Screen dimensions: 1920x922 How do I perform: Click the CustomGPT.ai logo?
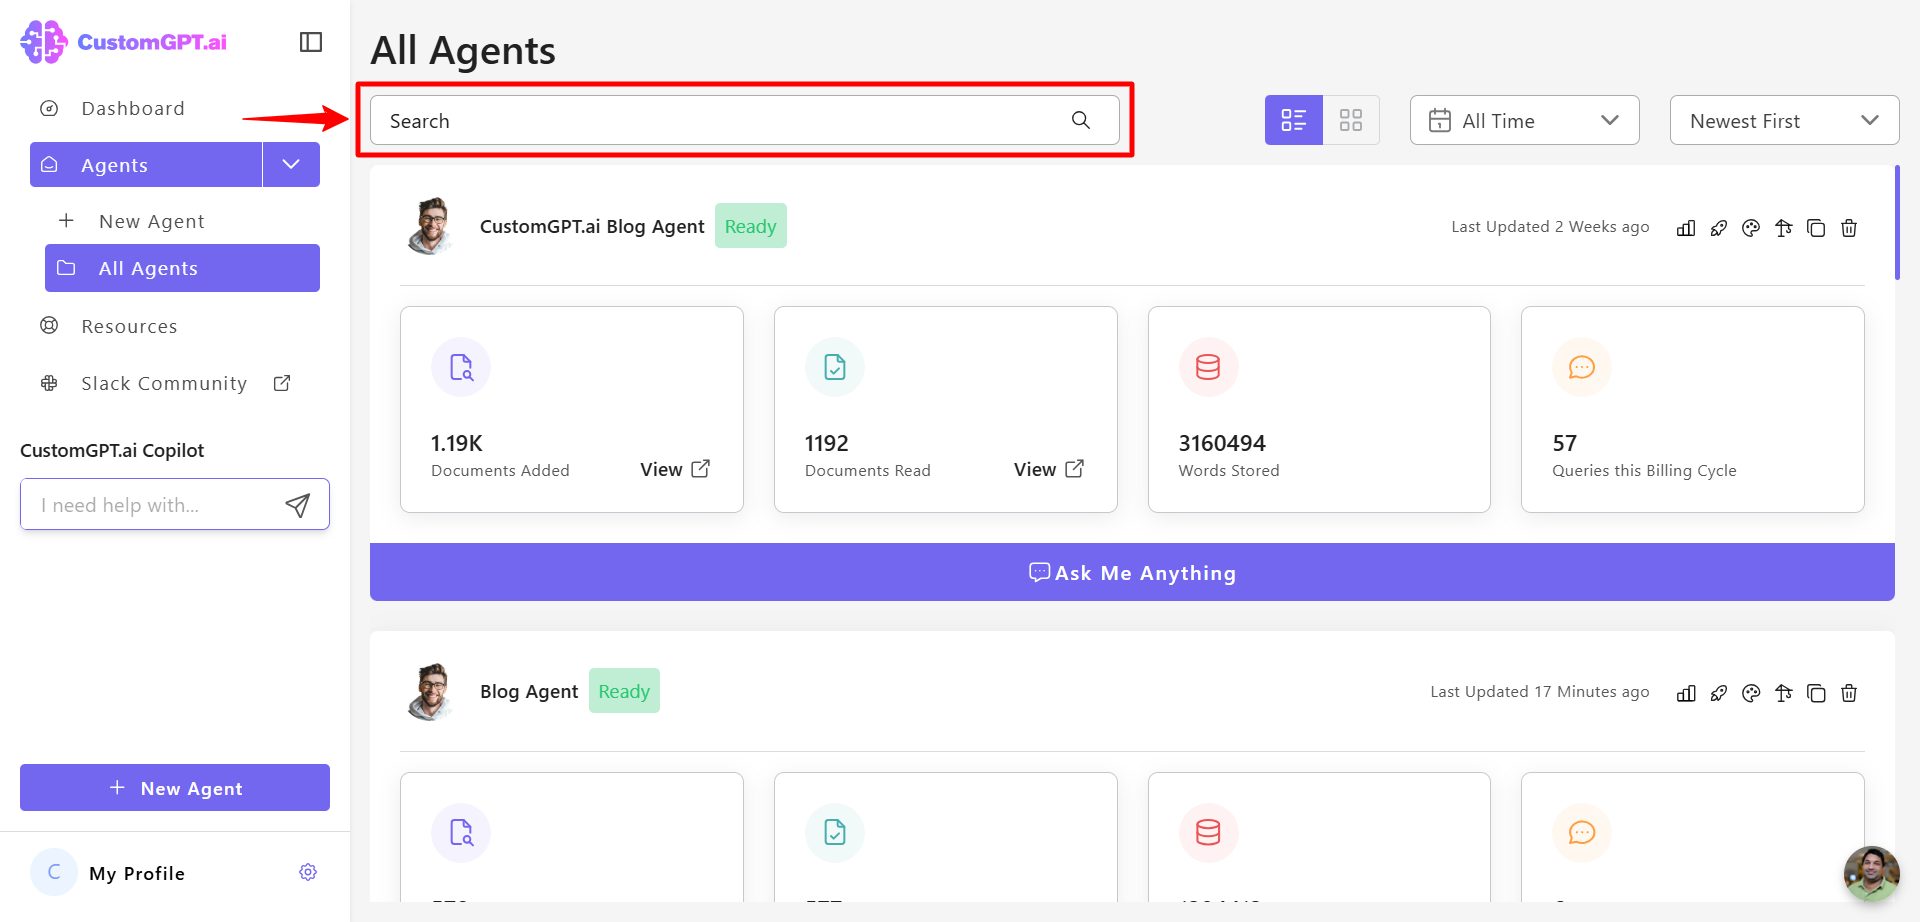pyautogui.click(x=123, y=42)
